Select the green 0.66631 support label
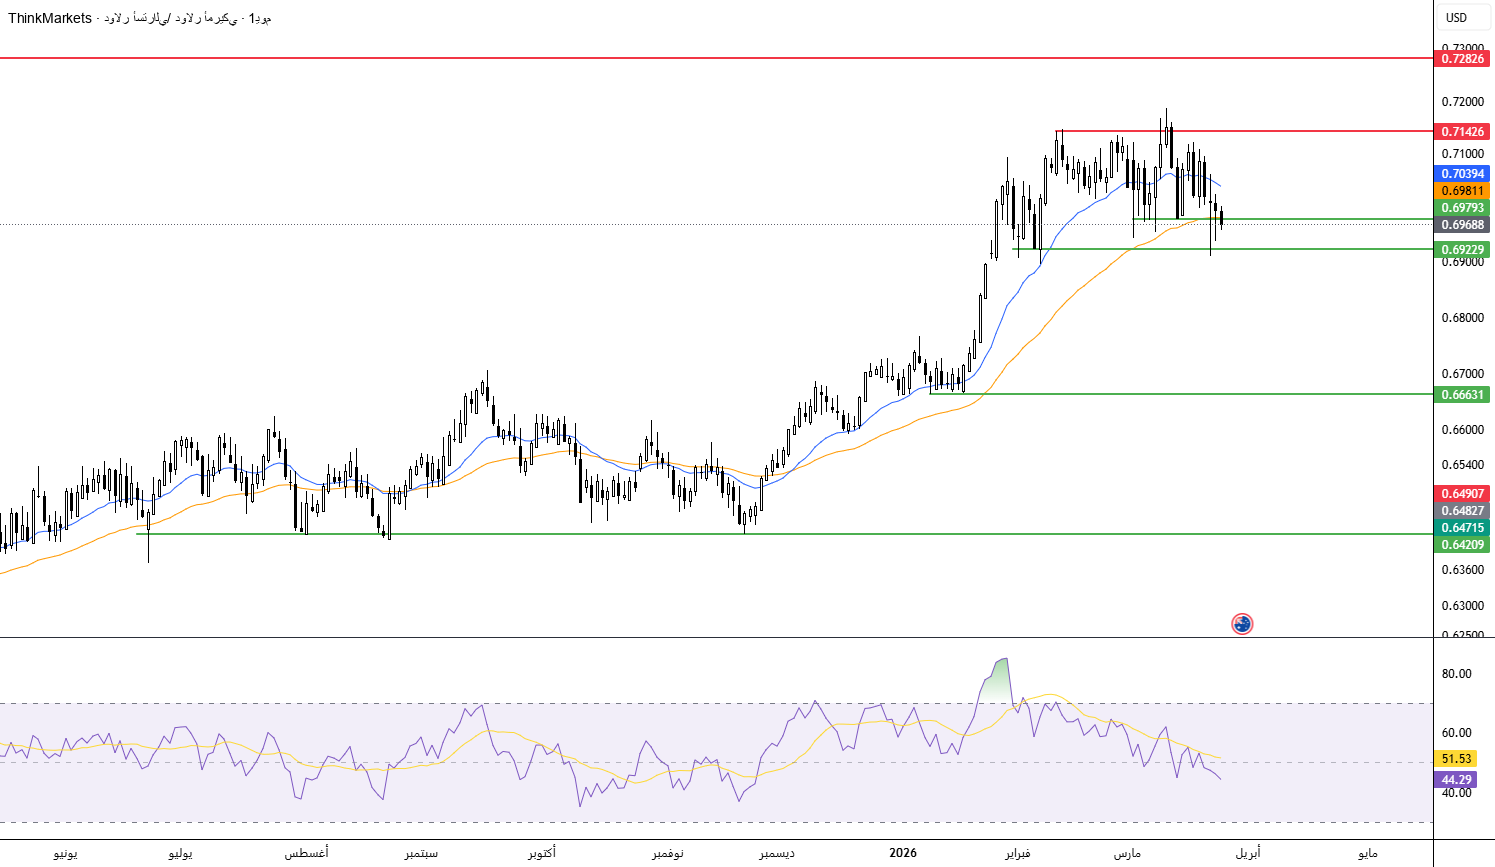 (x=1462, y=395)
